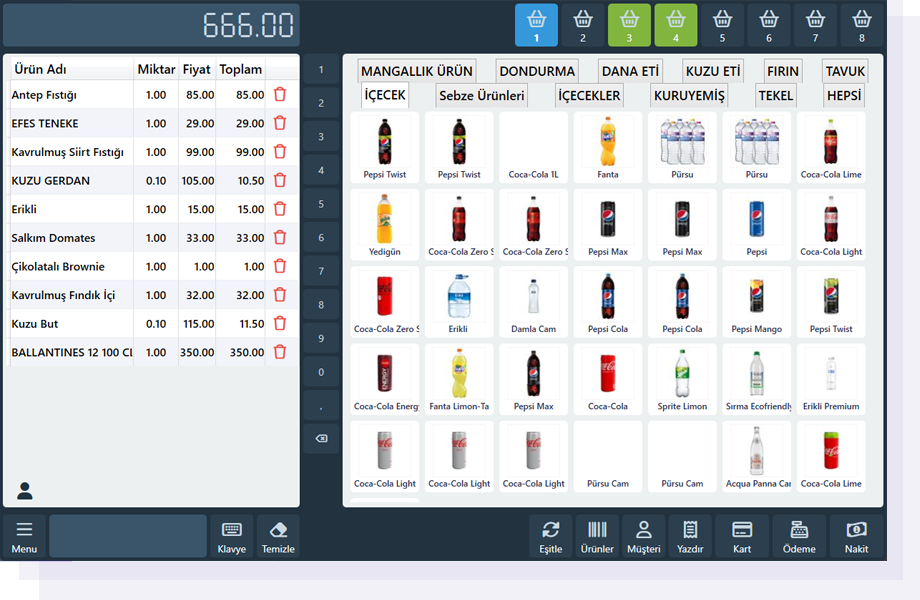Tap numpad key 9
The image size is (920, 600).
point(321,338)
